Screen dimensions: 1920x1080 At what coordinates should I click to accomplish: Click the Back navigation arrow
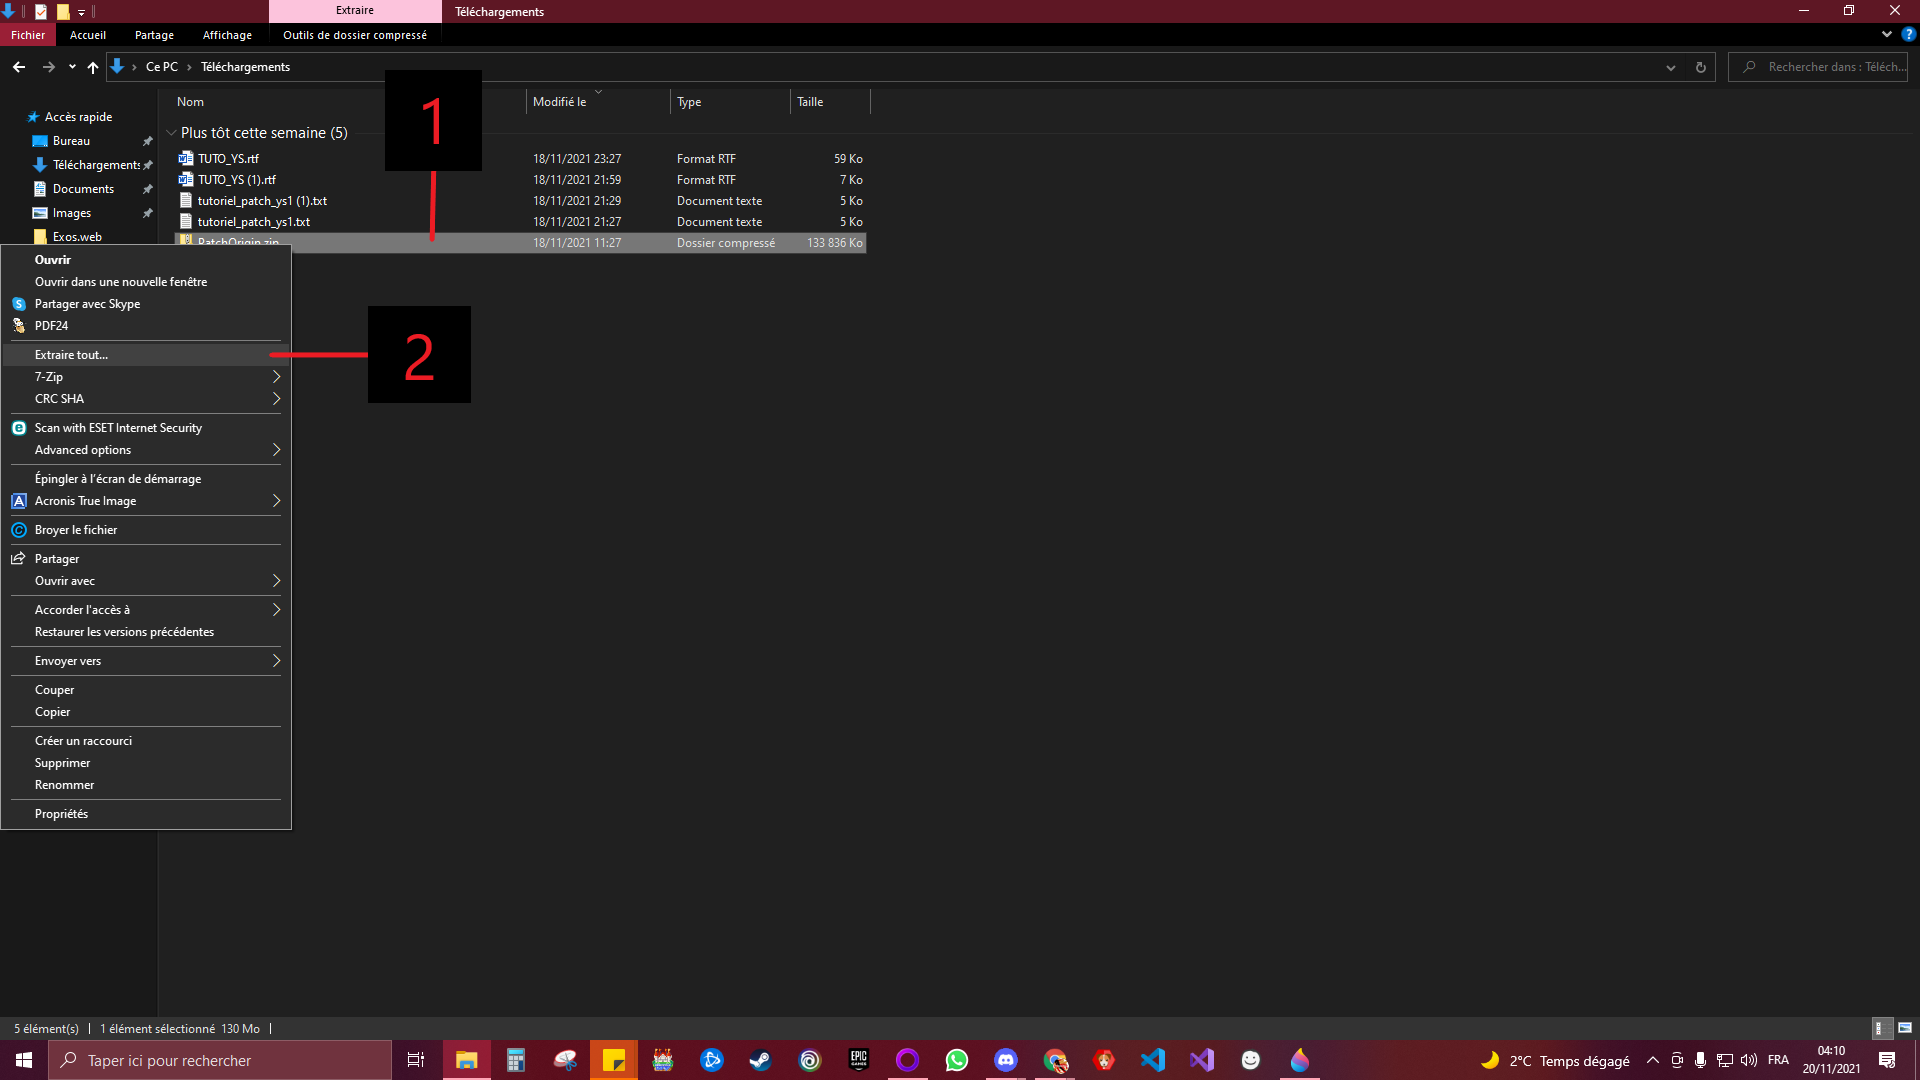tap(19, 67)
